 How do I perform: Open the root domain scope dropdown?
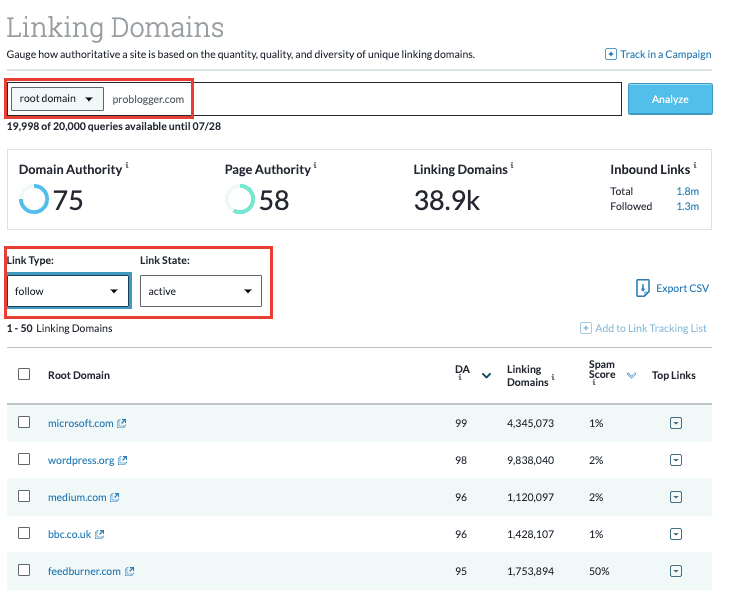click(x=57, y=99)
